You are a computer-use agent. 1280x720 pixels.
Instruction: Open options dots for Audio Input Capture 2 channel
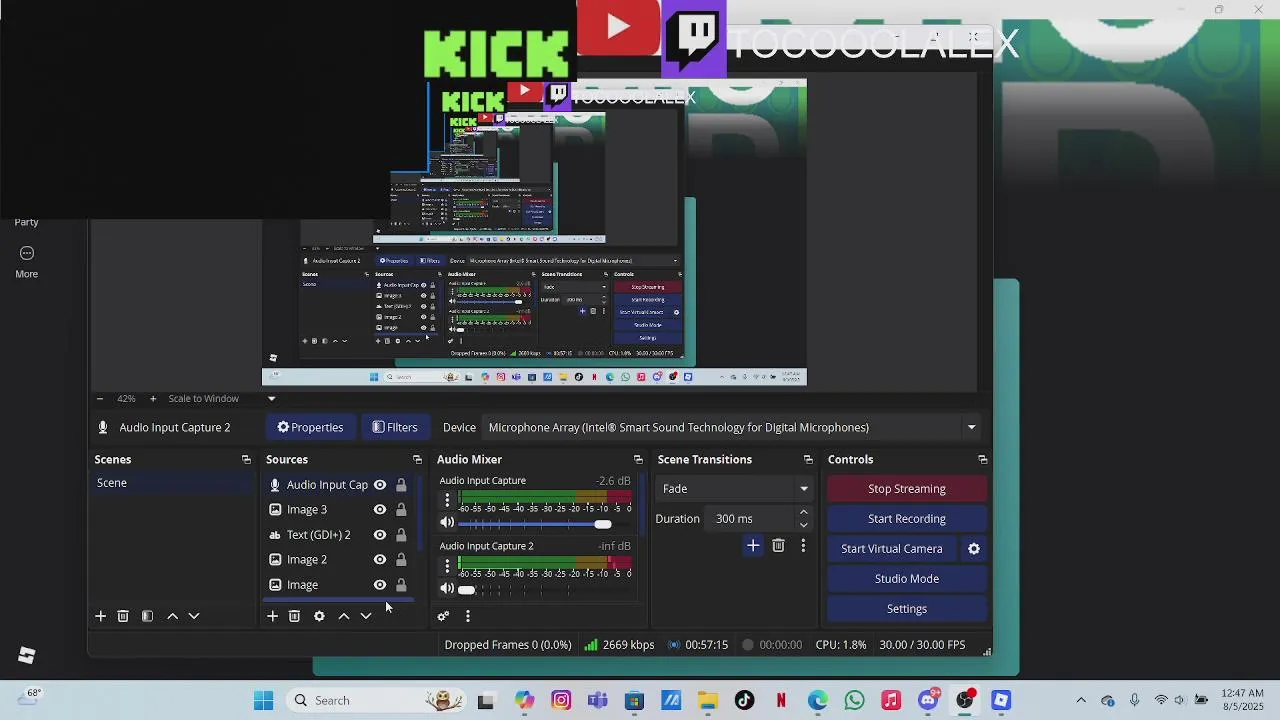coord(447,565)
